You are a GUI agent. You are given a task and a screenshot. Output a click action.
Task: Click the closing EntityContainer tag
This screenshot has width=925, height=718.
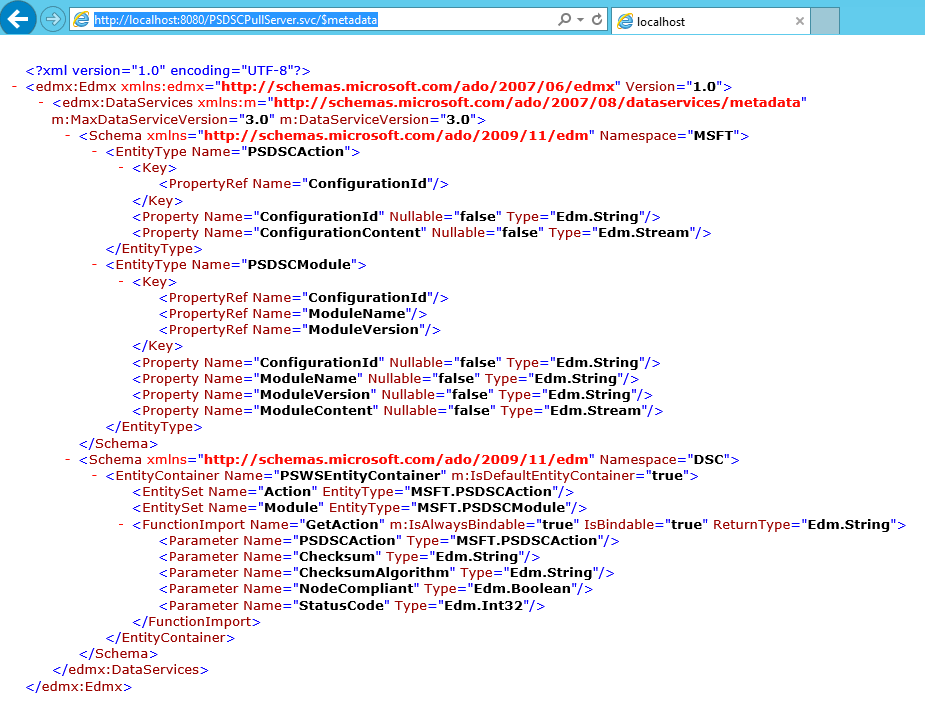(x=170, y=638)
